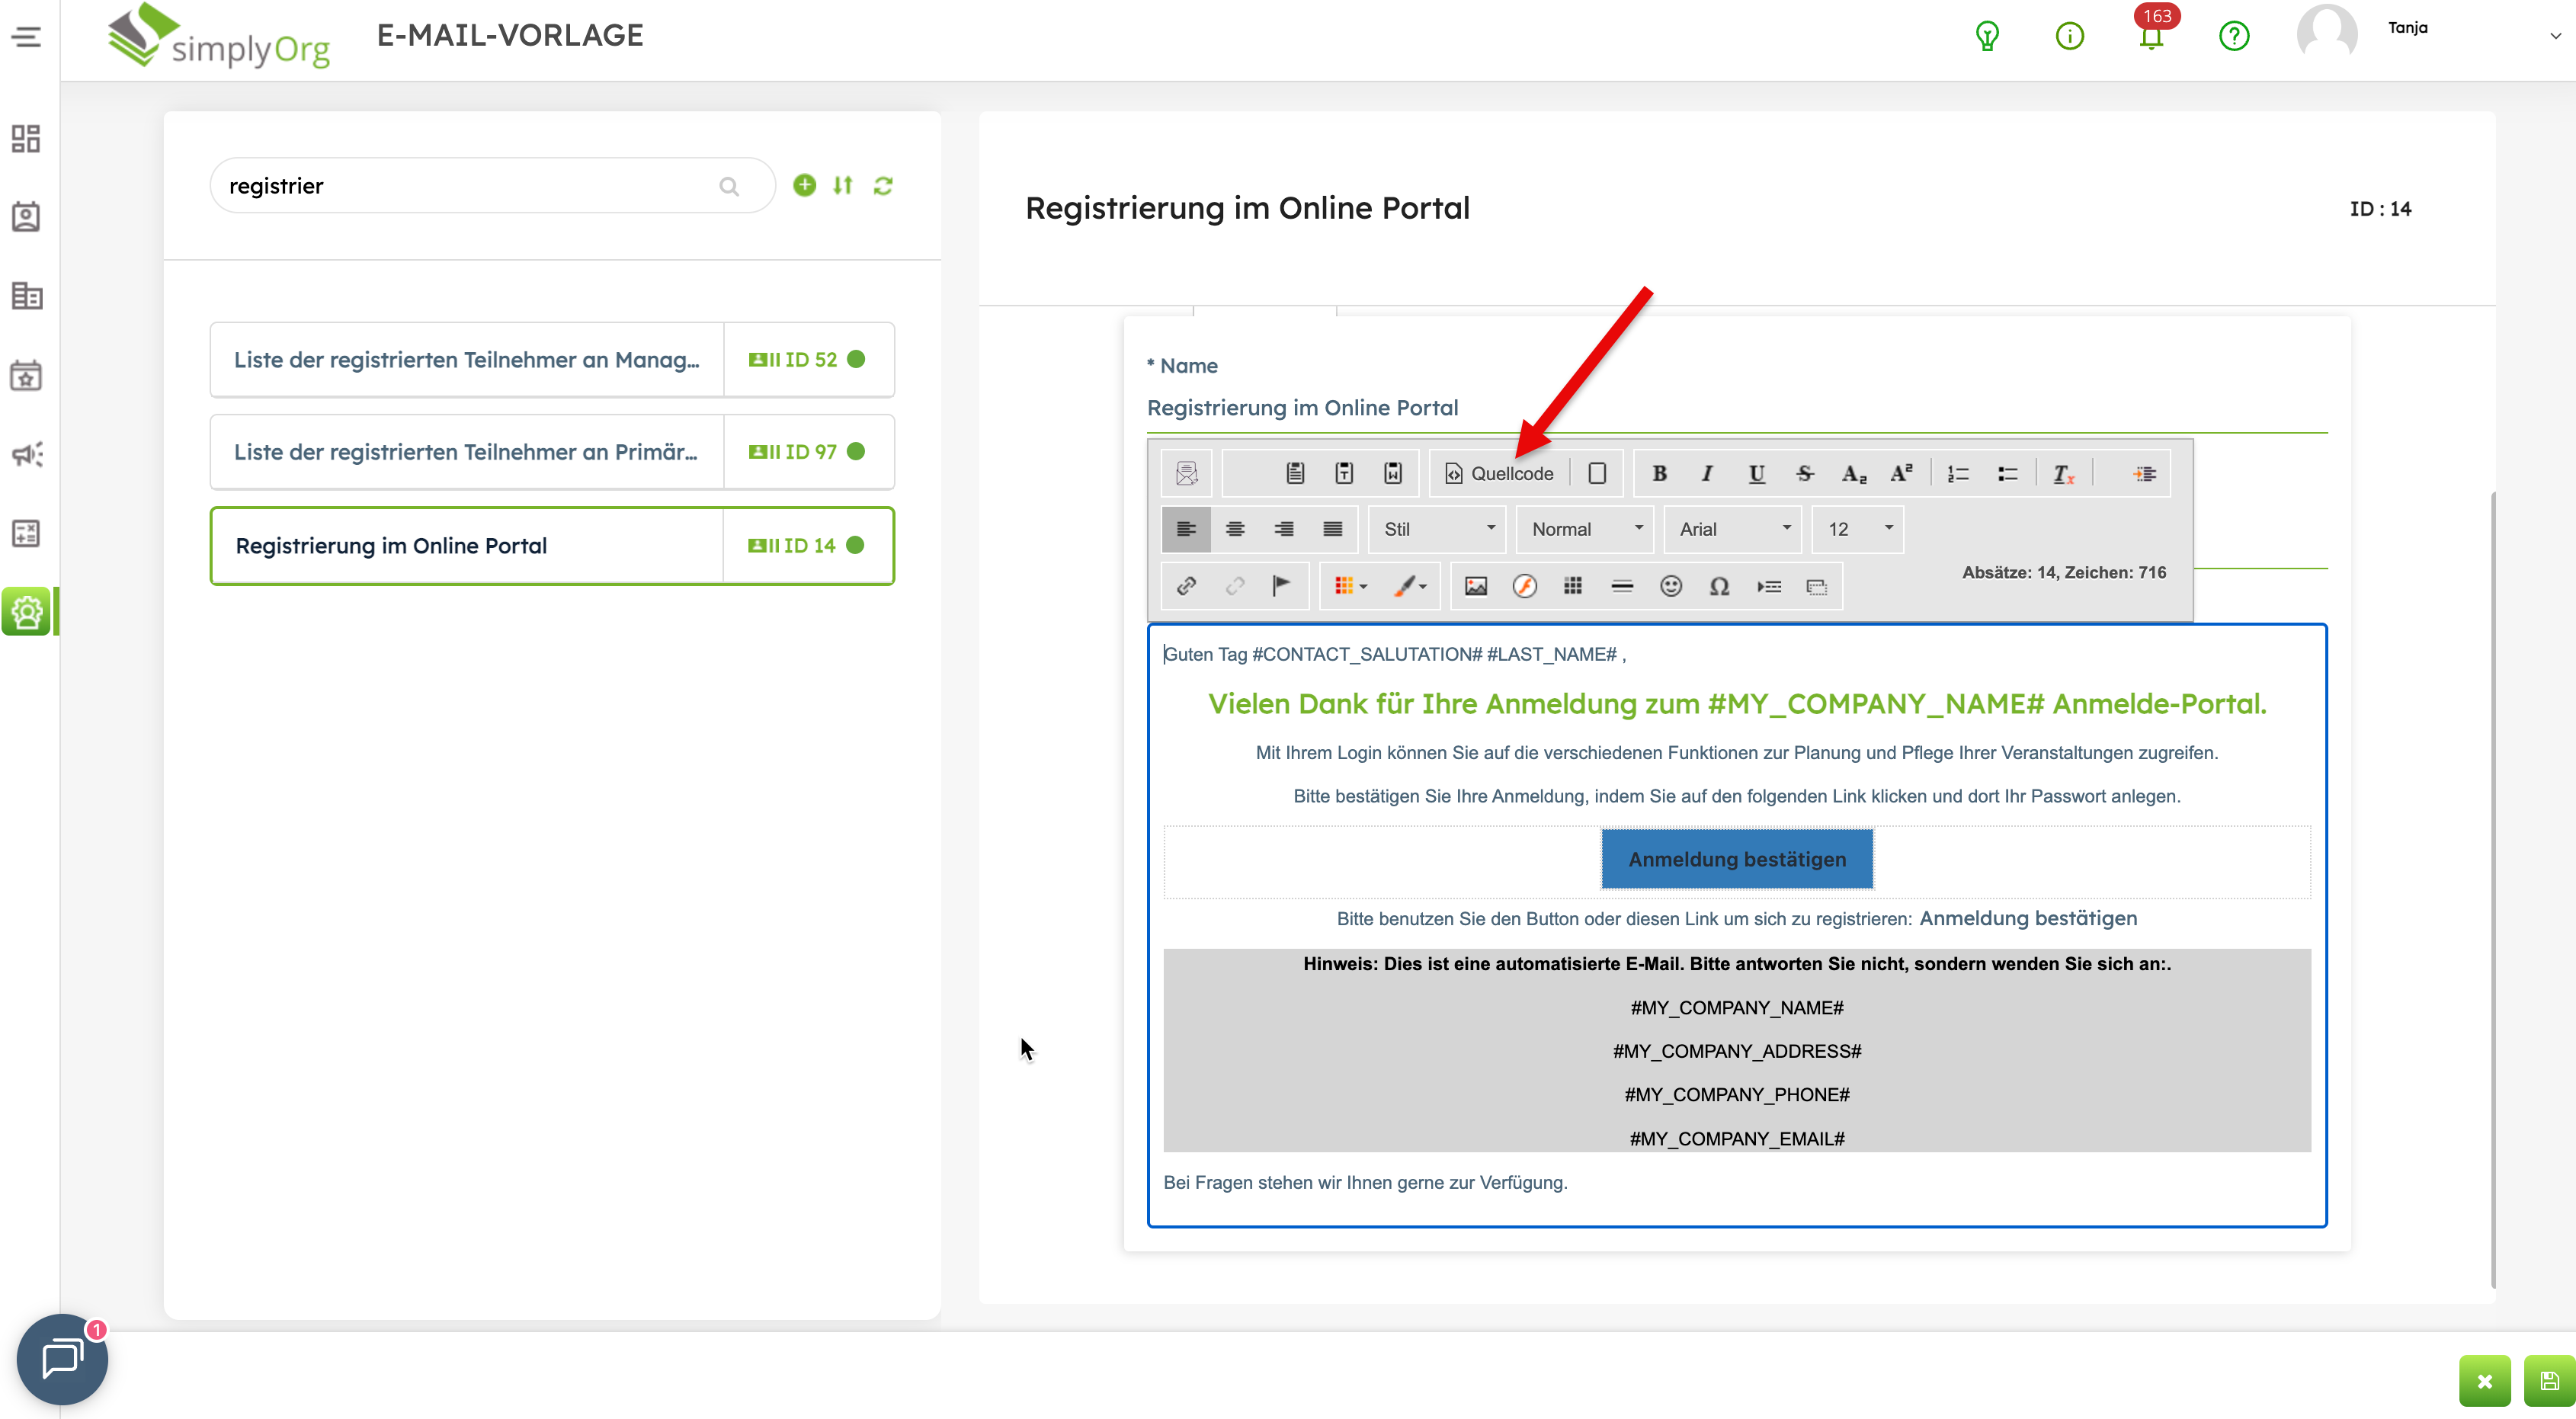Insert a special character with the Omega icon

point(1719,587)
